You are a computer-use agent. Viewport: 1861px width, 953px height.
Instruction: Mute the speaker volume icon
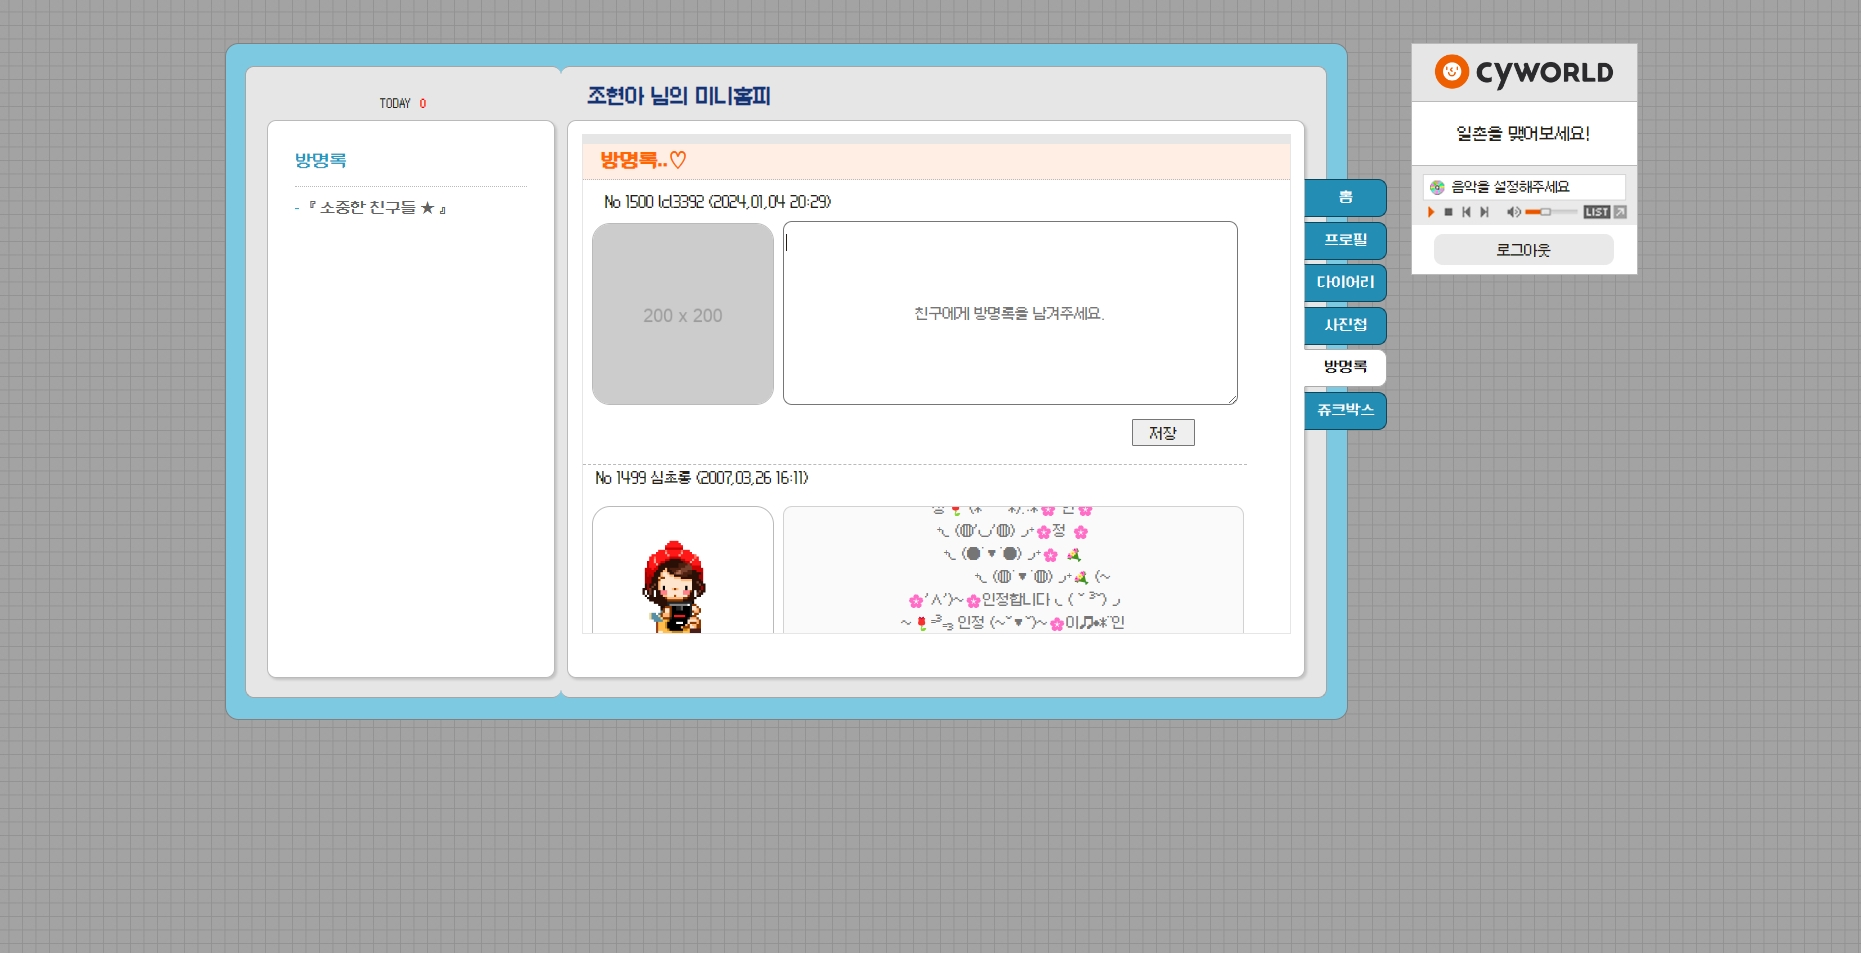tap(1513, 212)
